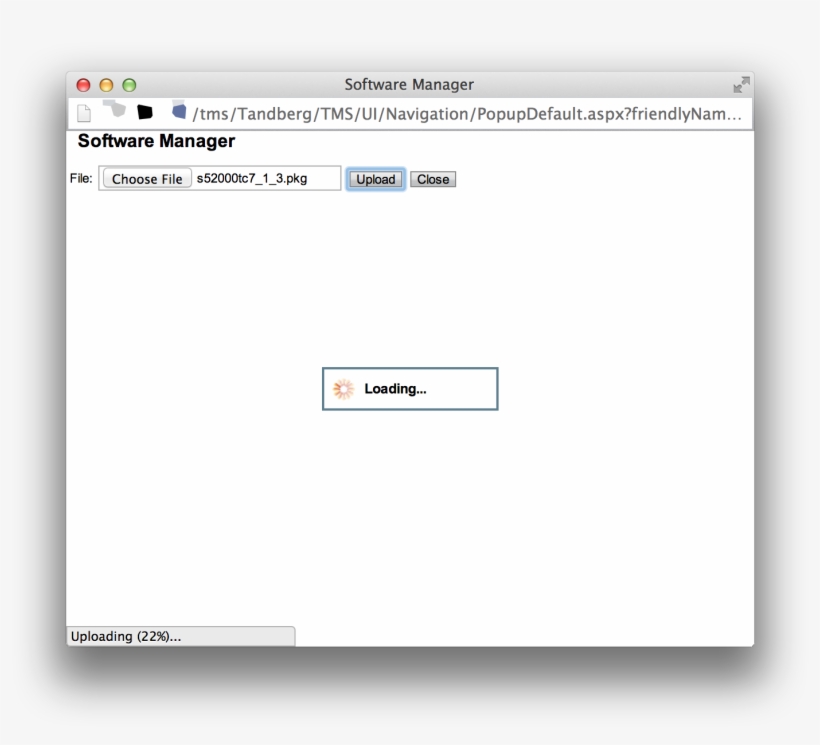Click the Software Manager title bar text
Image resolution: width=820 pixels, height=745 pixels.
click(x=408, y=84)
